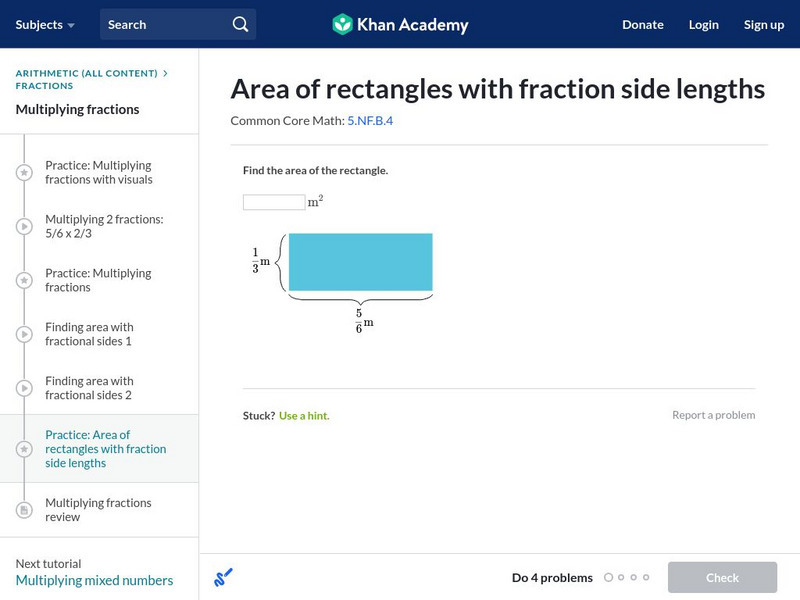Image resolution: width=800 pixels, height=600 pixels.
Task: Click article icon for Multiplying fractions review
Action: (24, 510)
